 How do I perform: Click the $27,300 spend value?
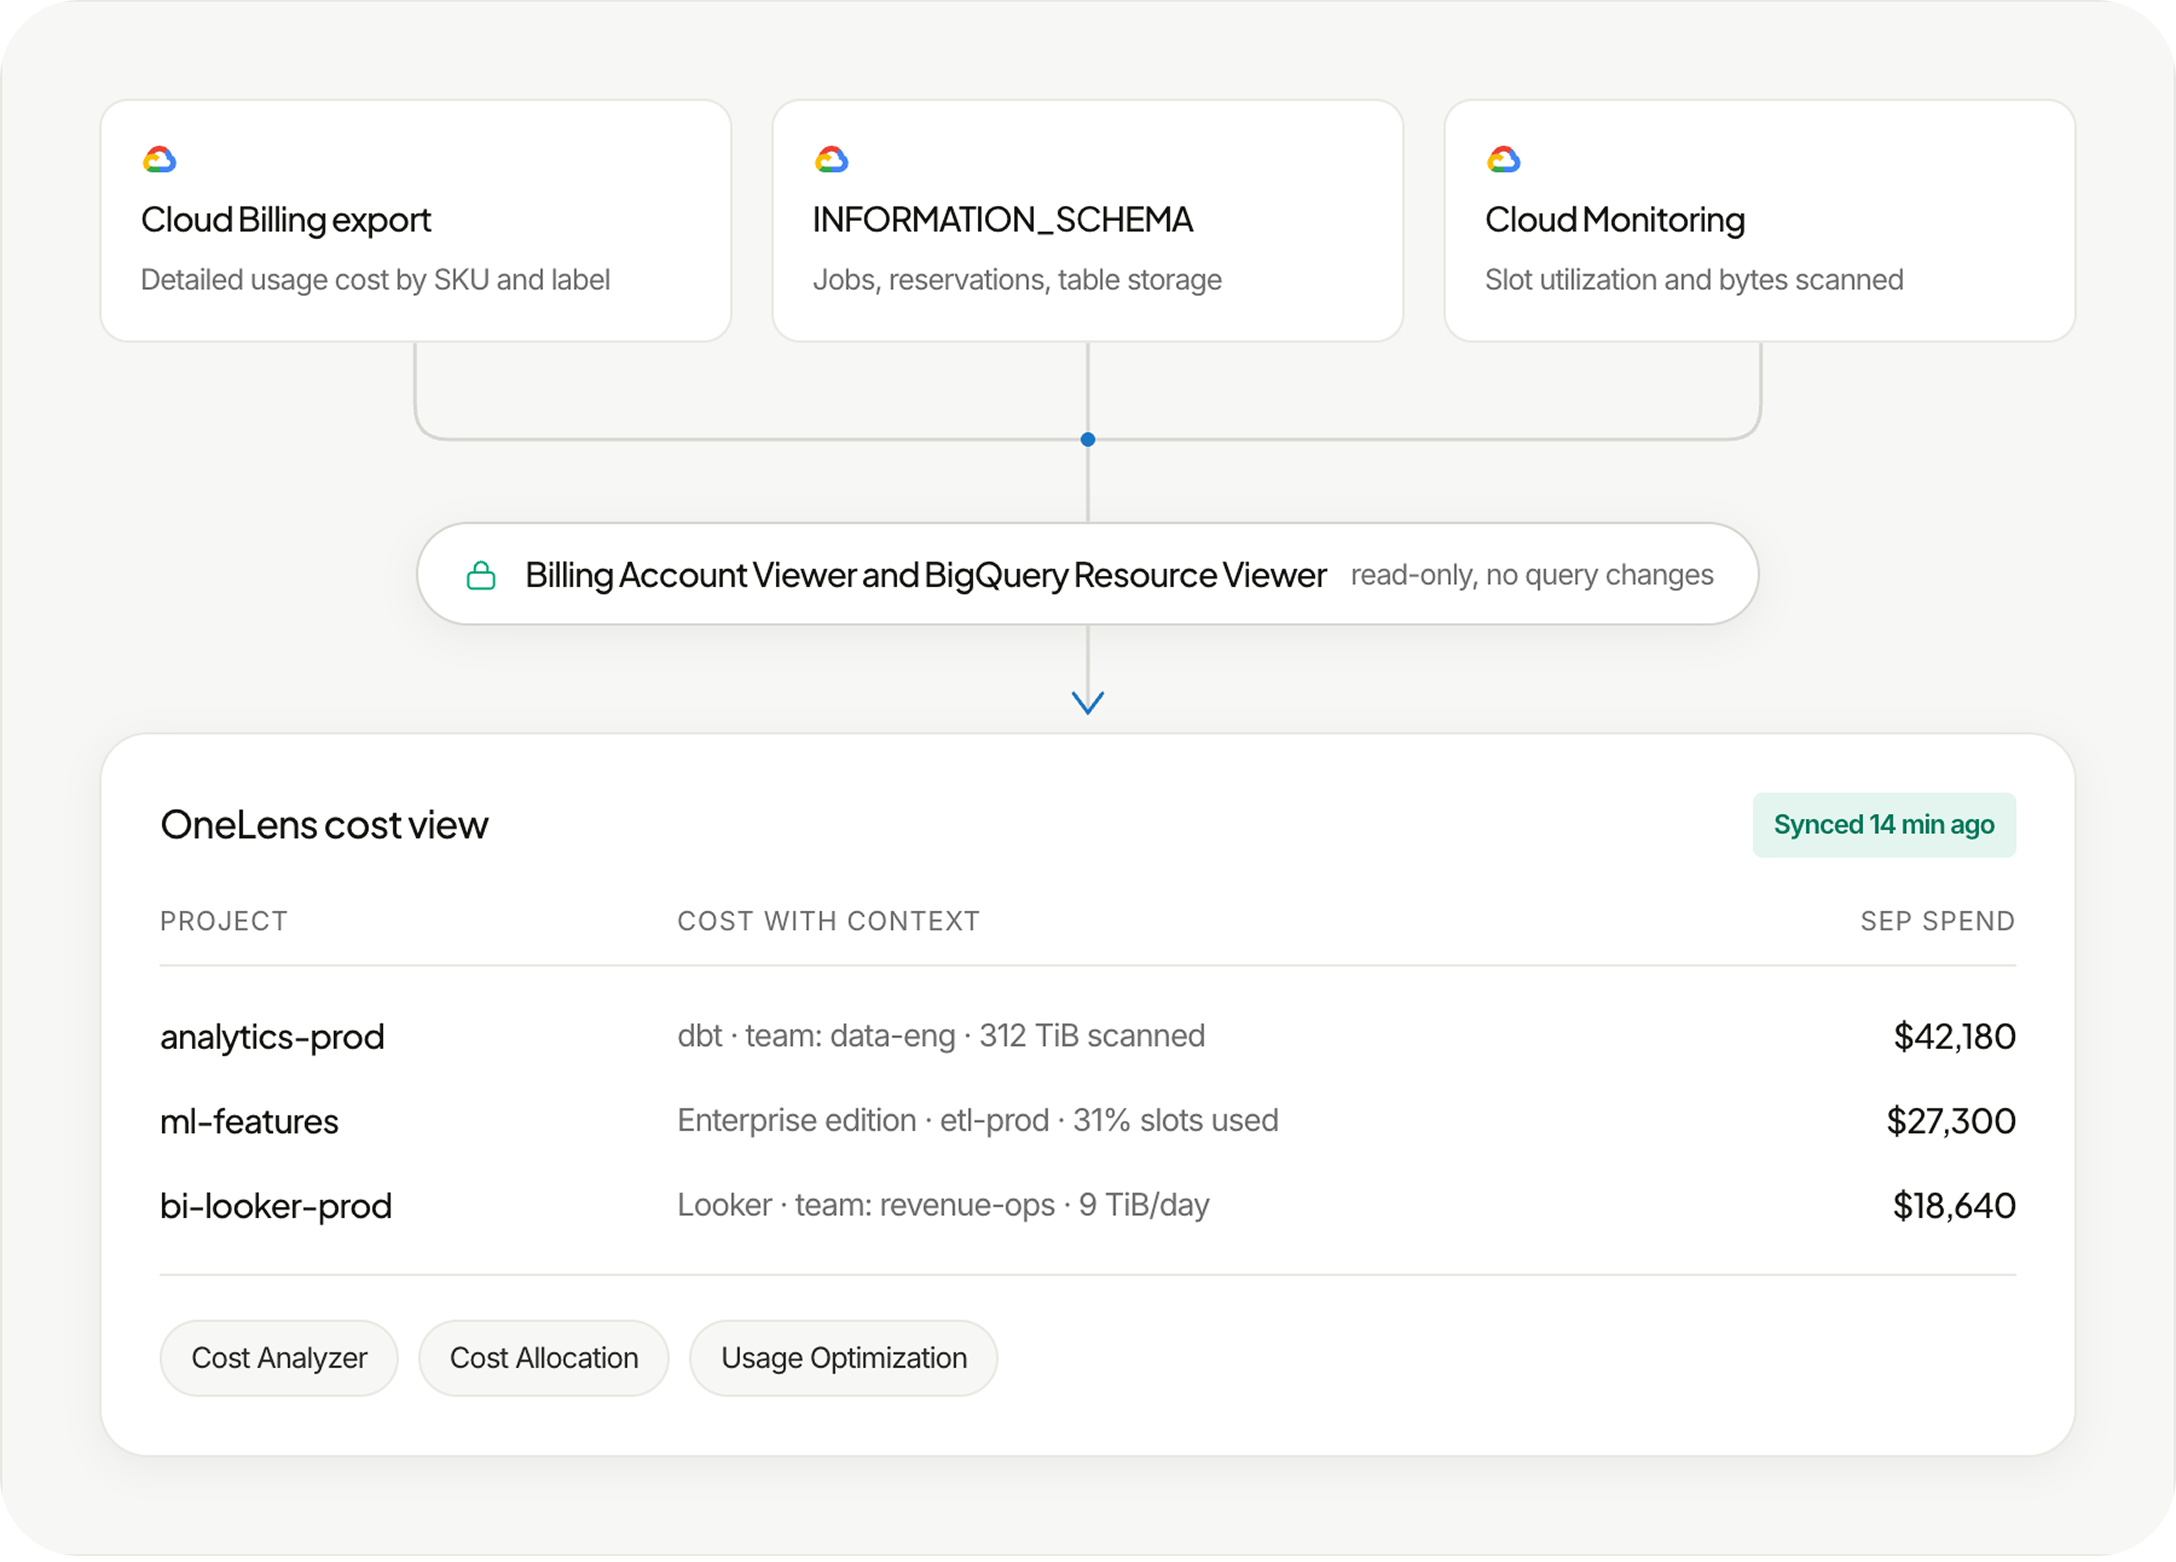[1951, 1121]
